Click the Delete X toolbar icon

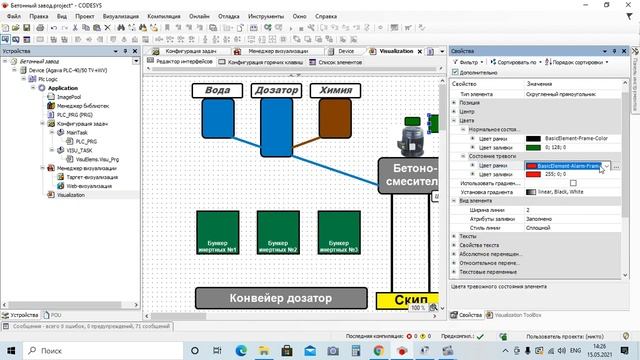tap(107, 28)
